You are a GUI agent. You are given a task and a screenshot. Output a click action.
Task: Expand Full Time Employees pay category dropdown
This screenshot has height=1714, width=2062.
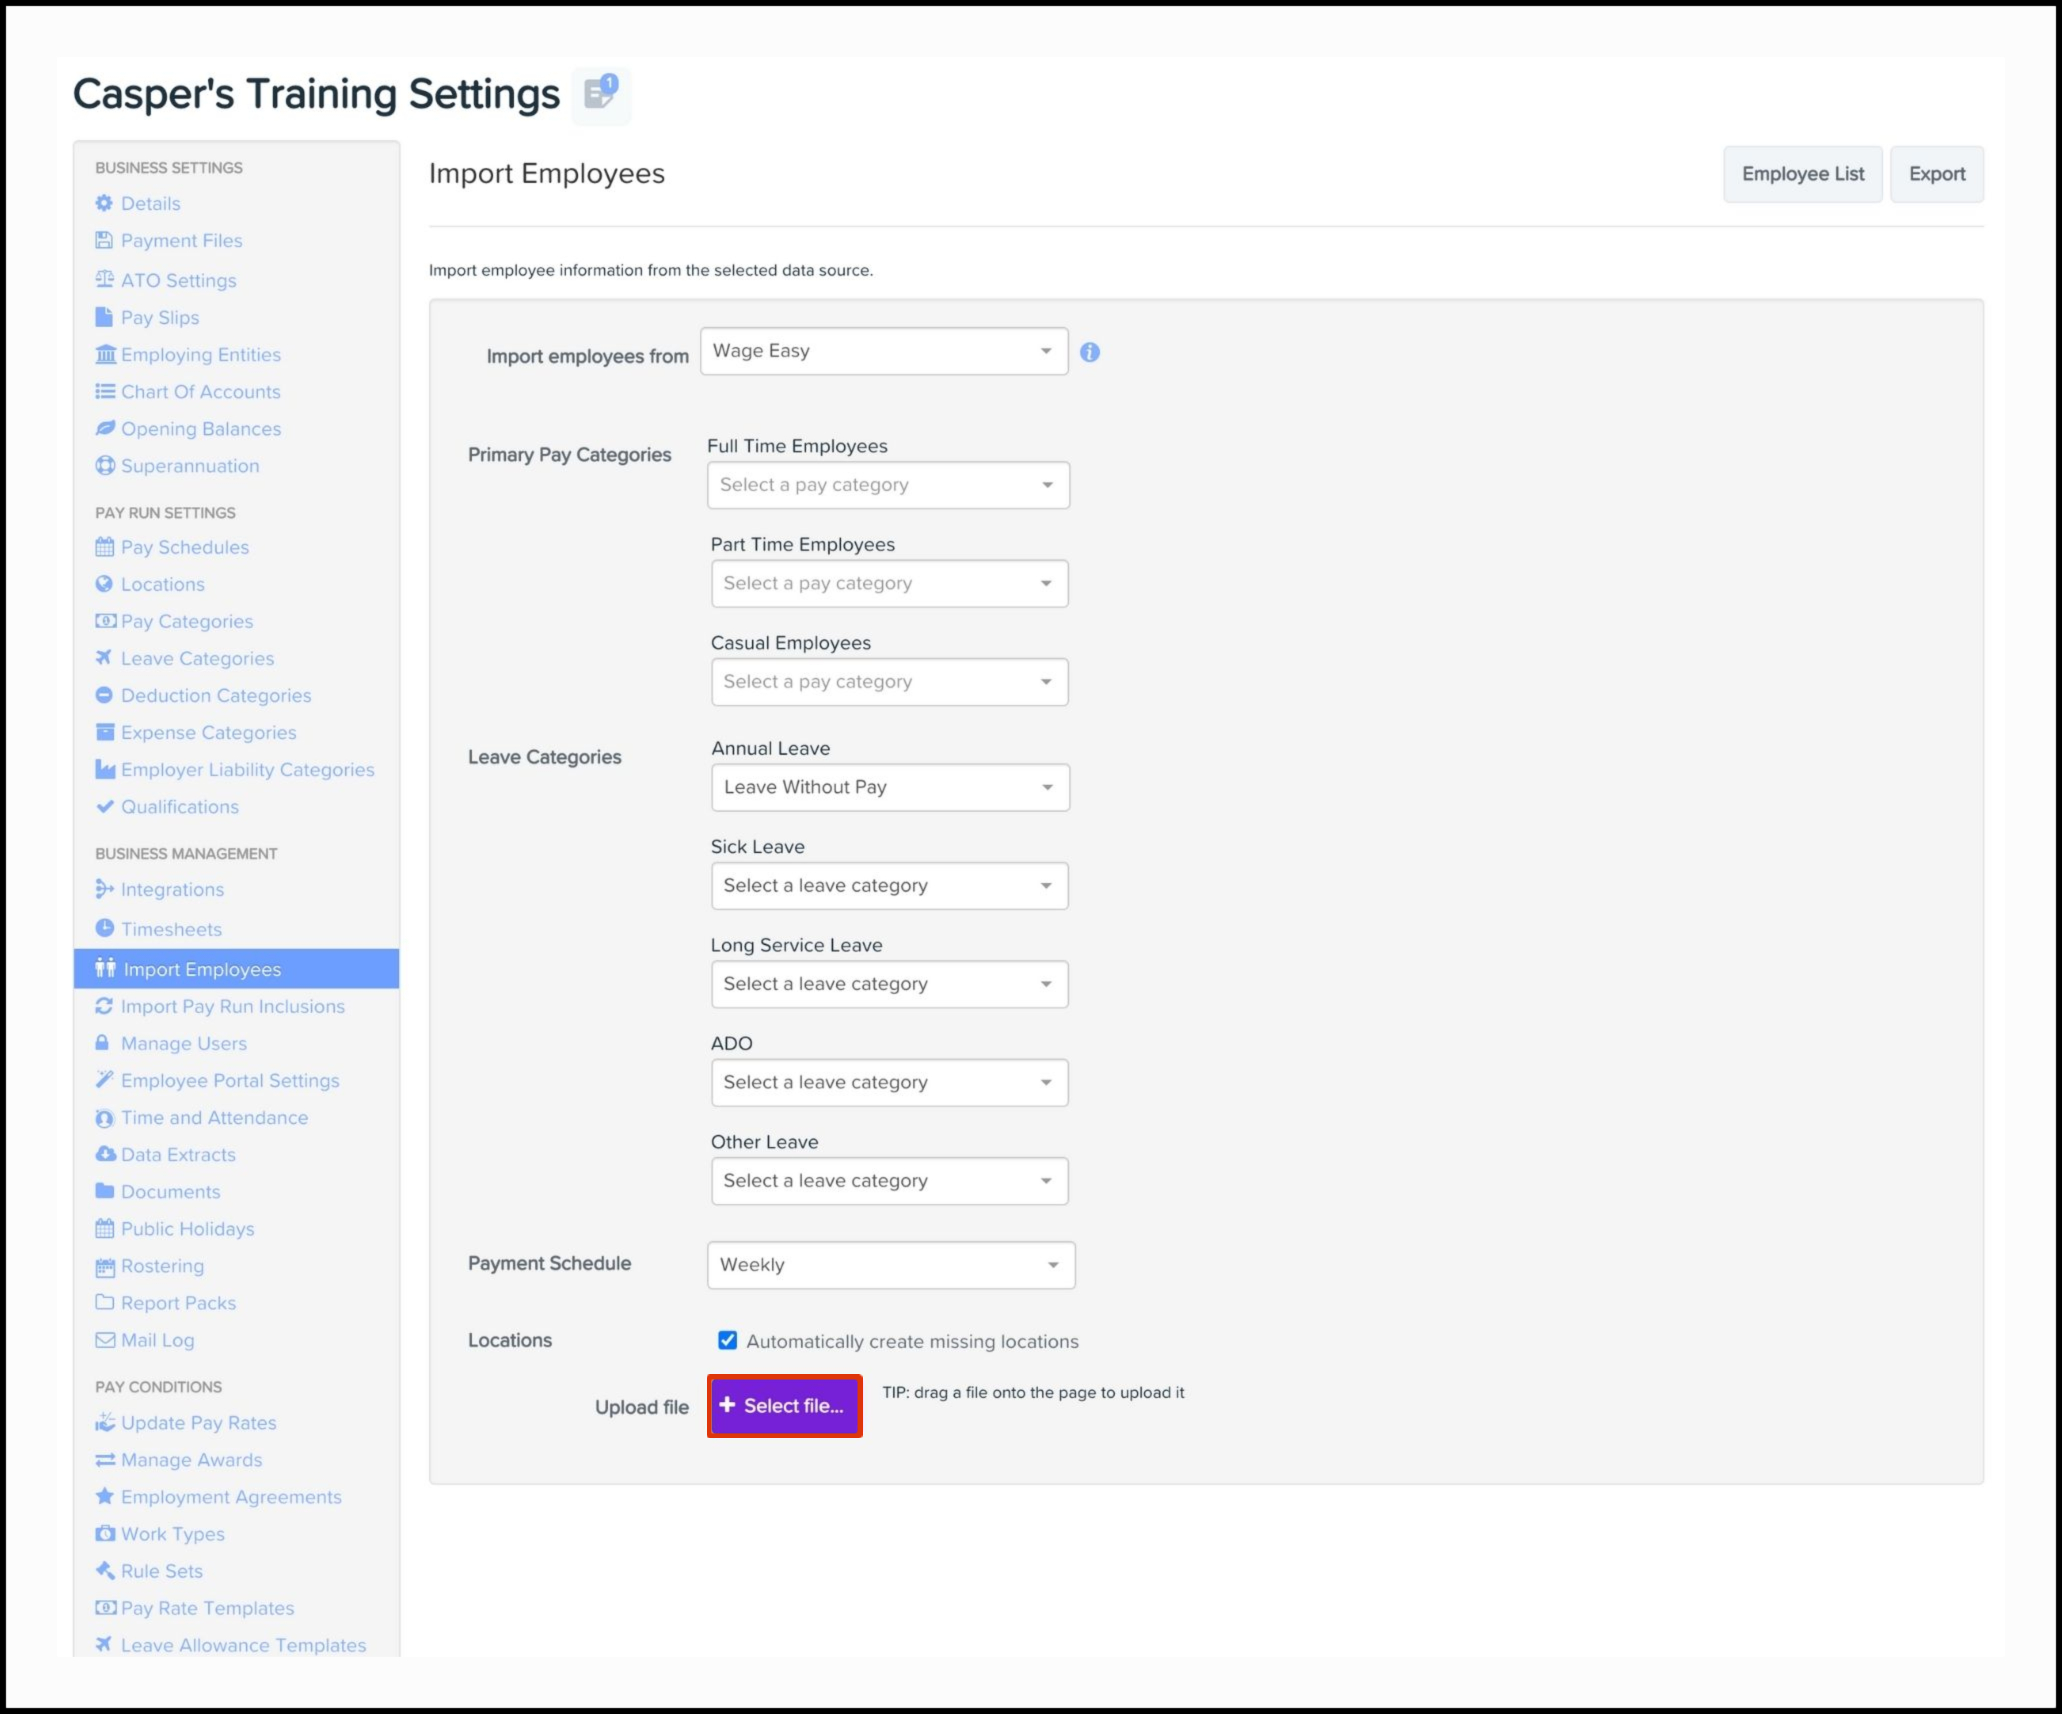[887, 485]
